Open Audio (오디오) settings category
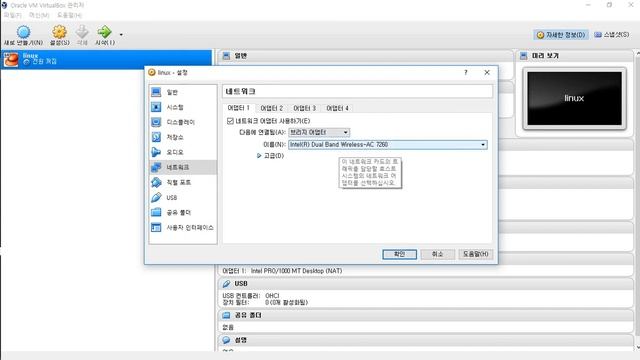 (183, 152)
